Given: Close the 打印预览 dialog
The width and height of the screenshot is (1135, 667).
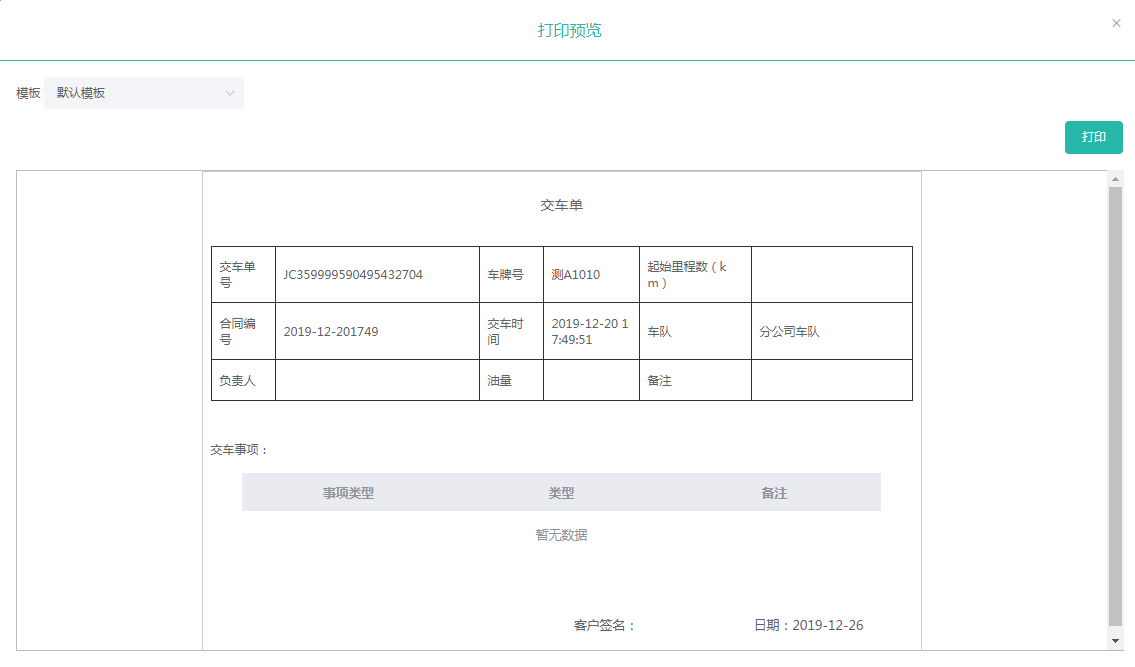Looking at the screenshot, I should pyautogui.click(x=1116, y=23).
